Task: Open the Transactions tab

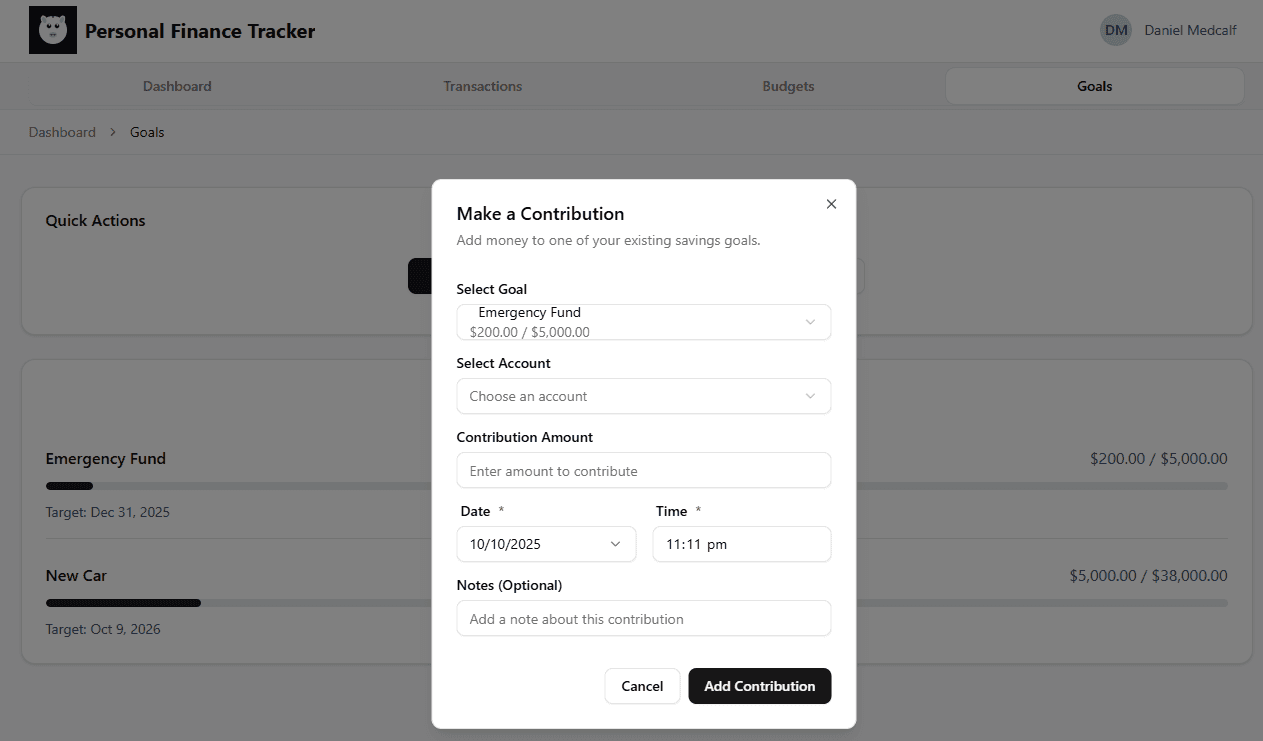Action: (x=483, y=86)
